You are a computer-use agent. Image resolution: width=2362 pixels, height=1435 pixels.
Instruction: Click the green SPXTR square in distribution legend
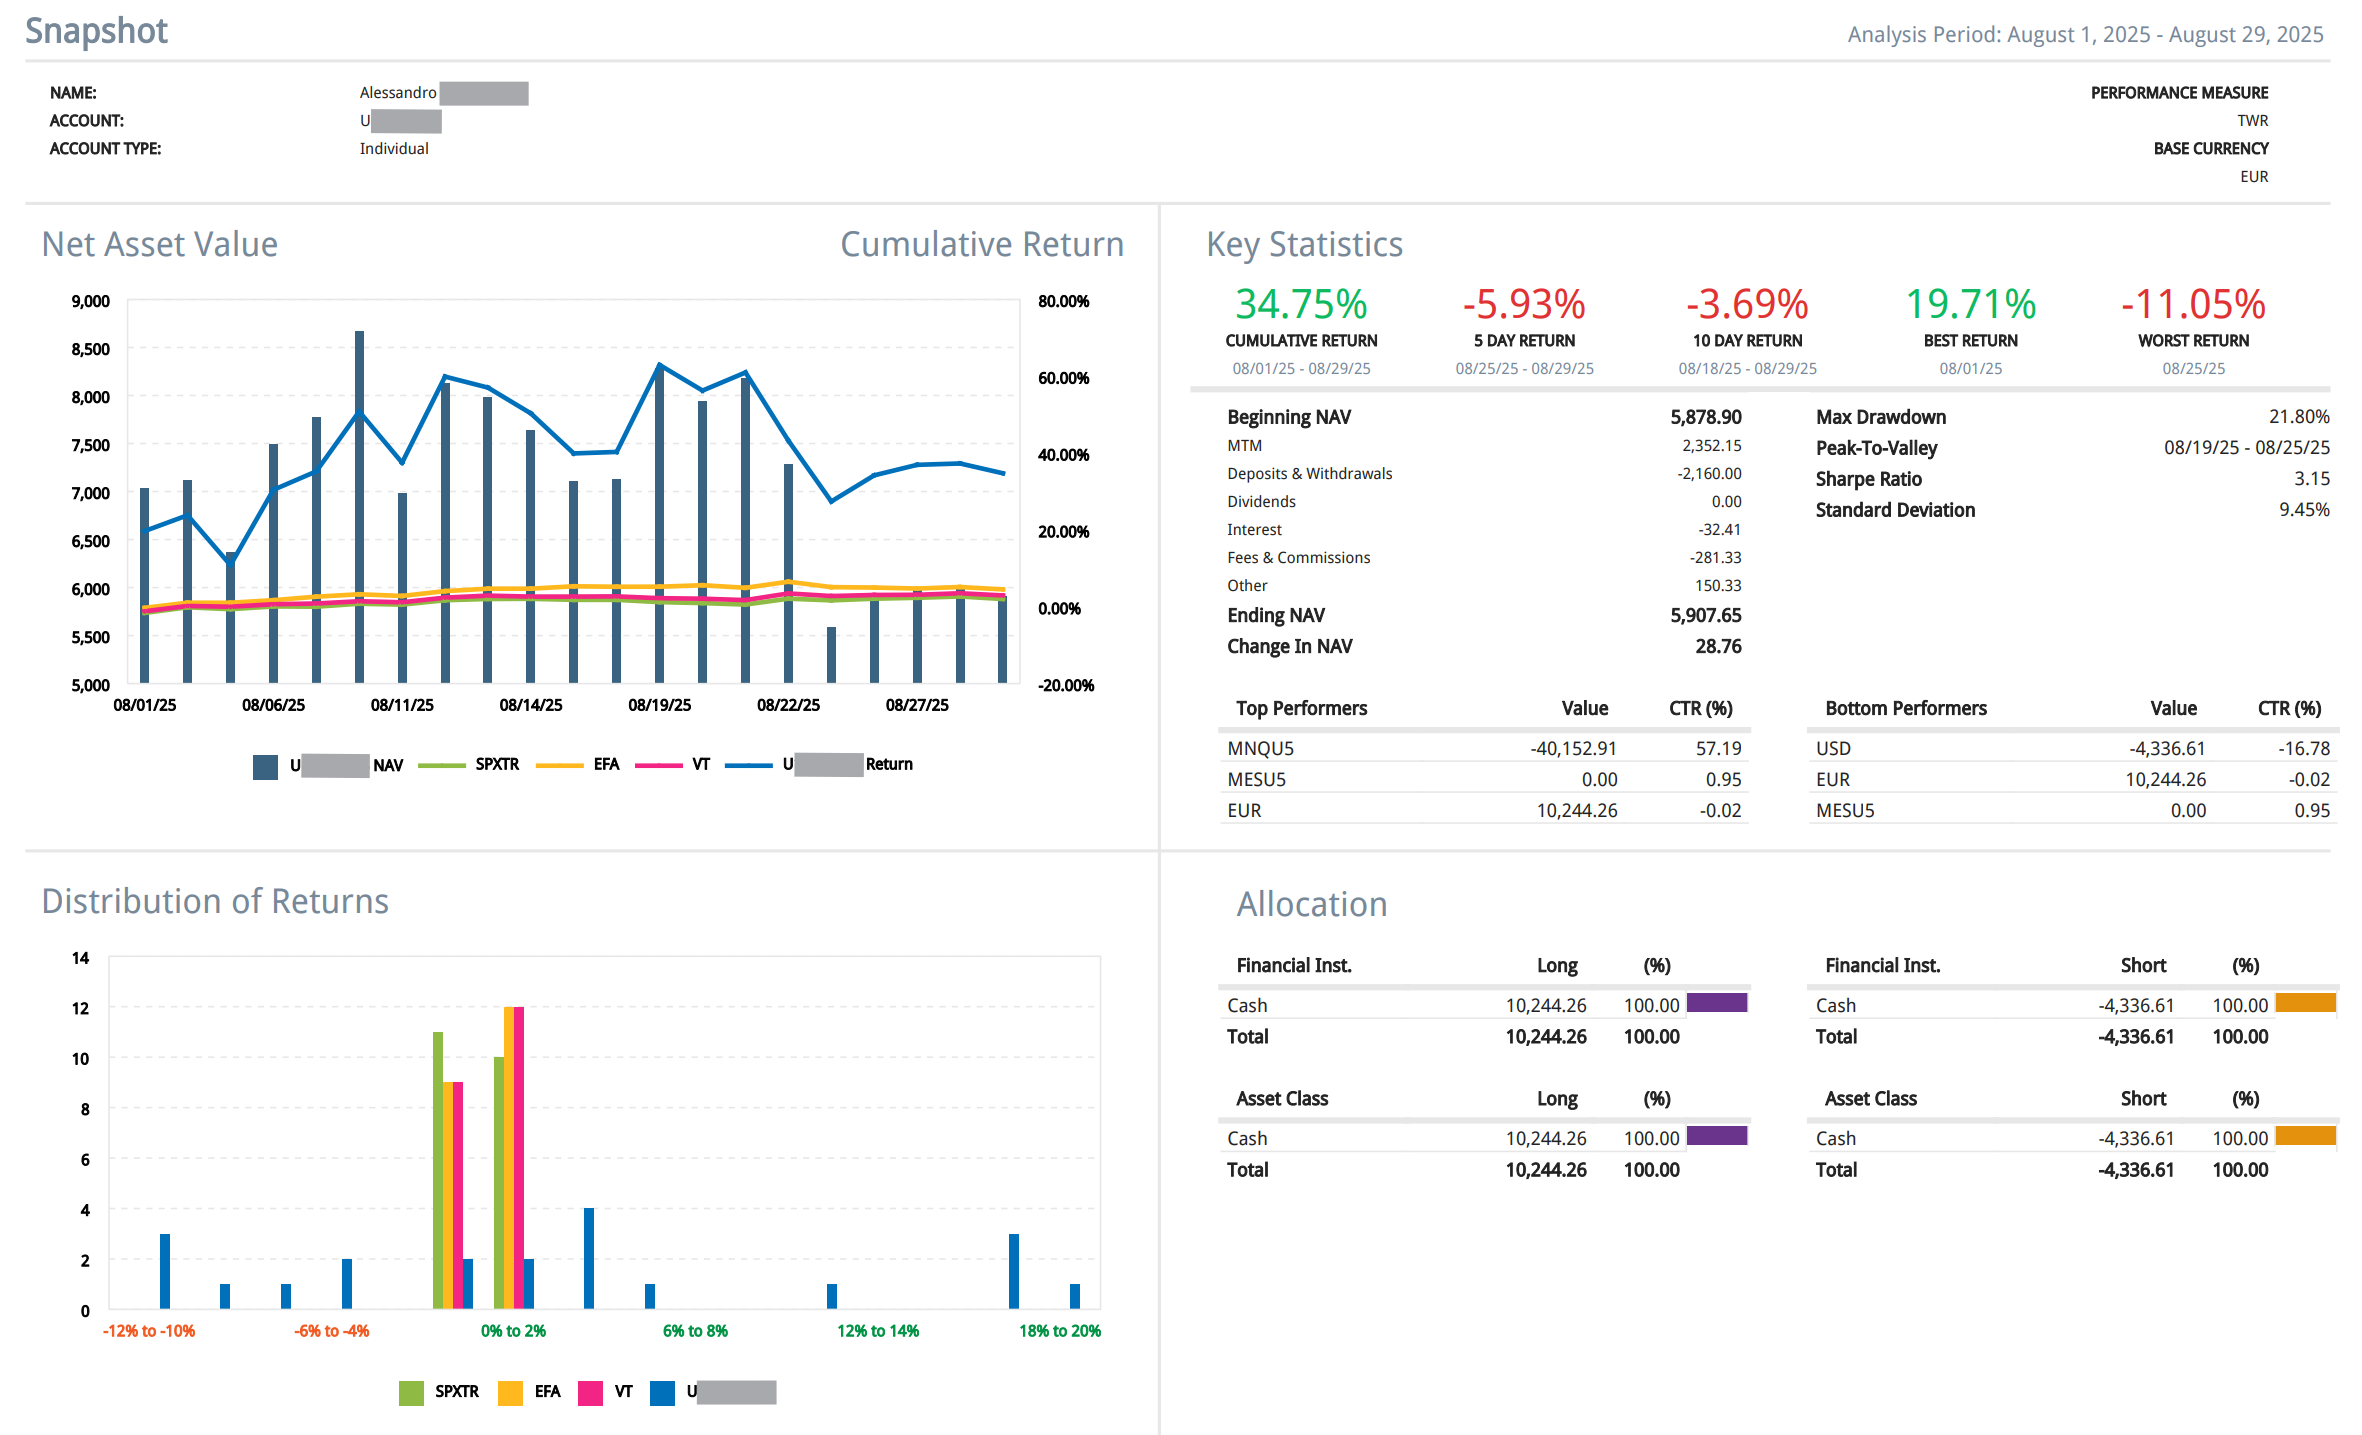411,1392
